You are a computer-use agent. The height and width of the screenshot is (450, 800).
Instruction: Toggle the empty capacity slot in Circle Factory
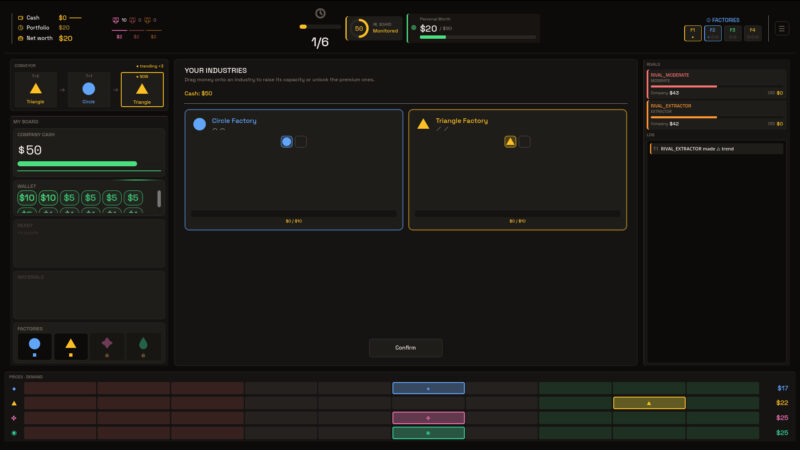(301, 142)
